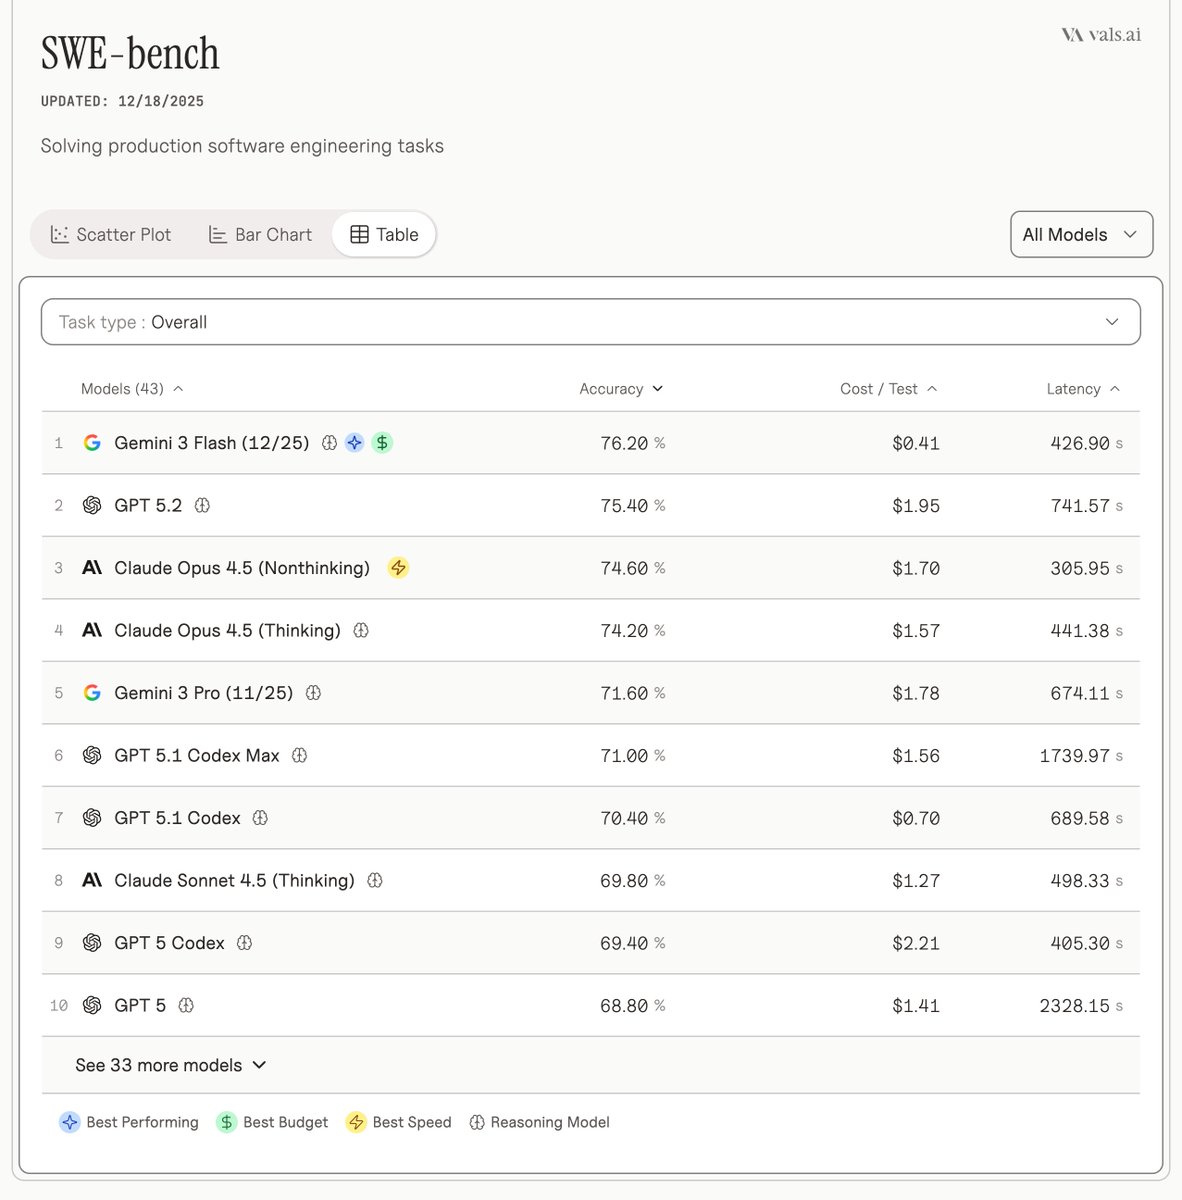Click the Anthropic logo by Claude Opus 4.5 (Thinking)
The image size is (1182, 1200).
click(x=92, y=631)
